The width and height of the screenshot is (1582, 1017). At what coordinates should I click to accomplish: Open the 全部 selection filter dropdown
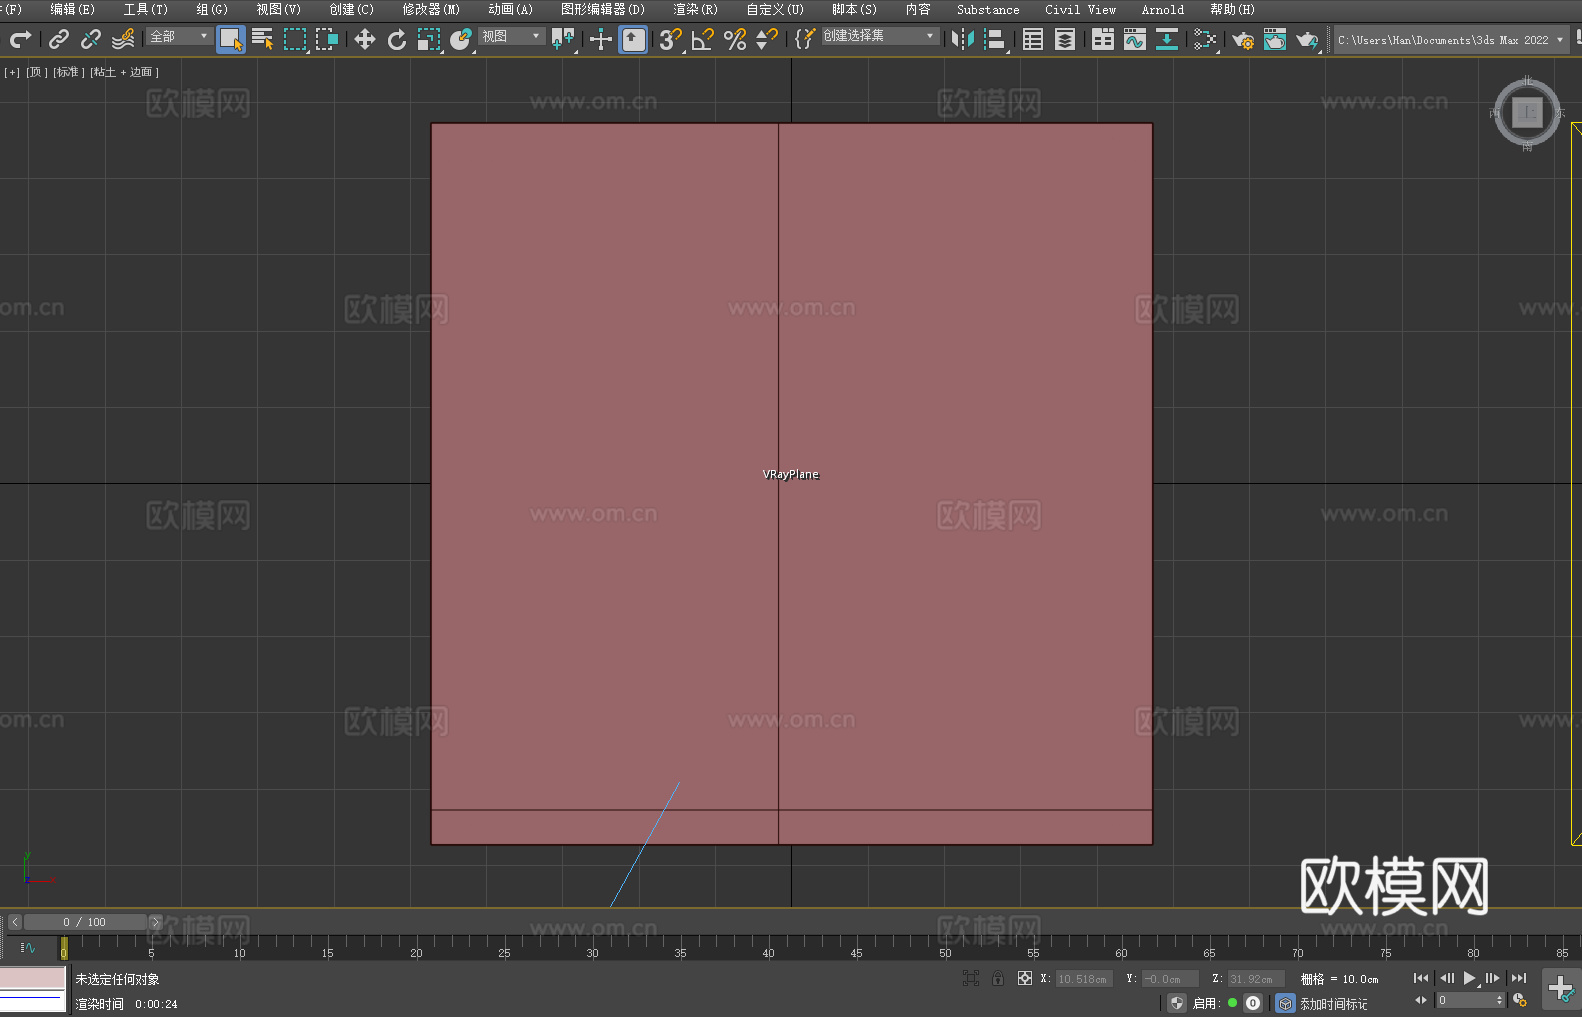(x=180, y=36)
